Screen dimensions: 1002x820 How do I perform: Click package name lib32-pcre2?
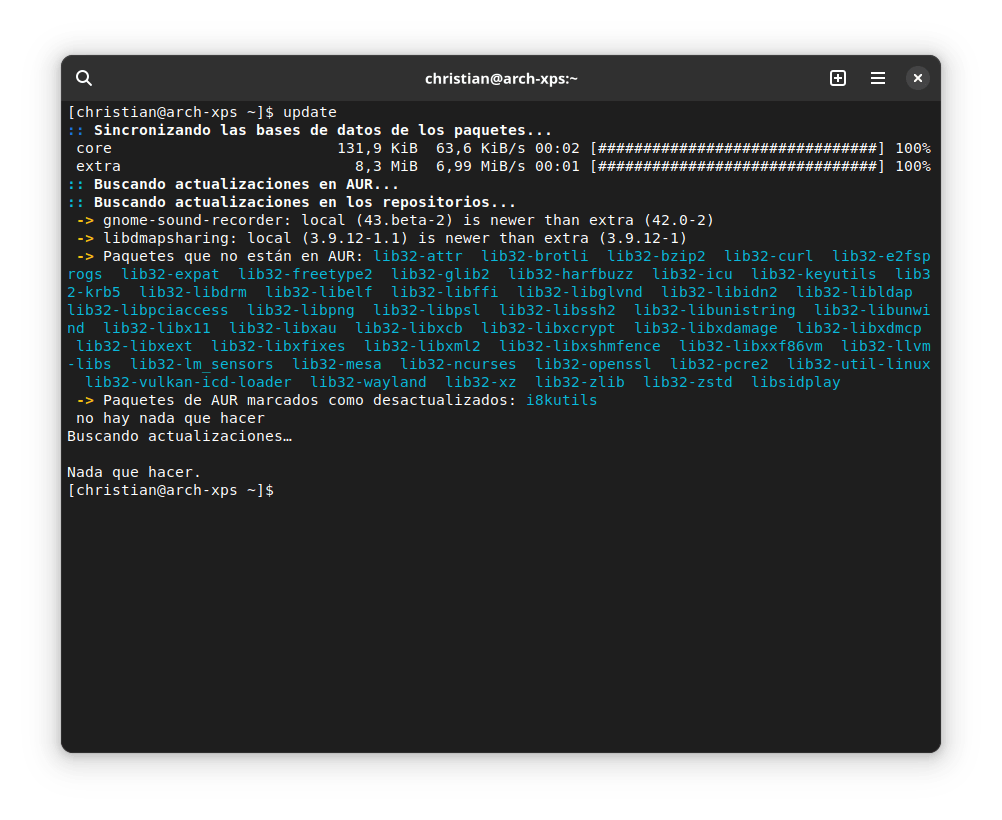pos(719,364)
